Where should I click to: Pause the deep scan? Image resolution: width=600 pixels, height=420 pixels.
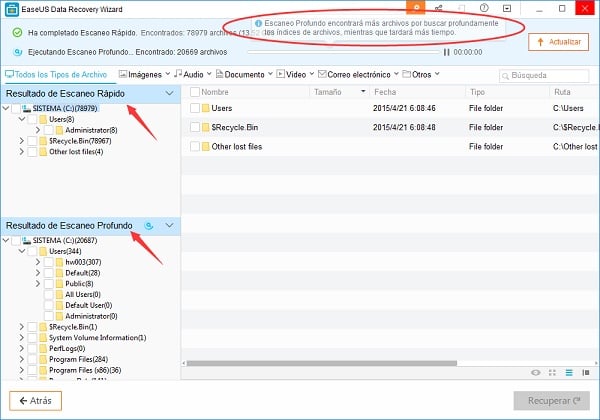446,52
